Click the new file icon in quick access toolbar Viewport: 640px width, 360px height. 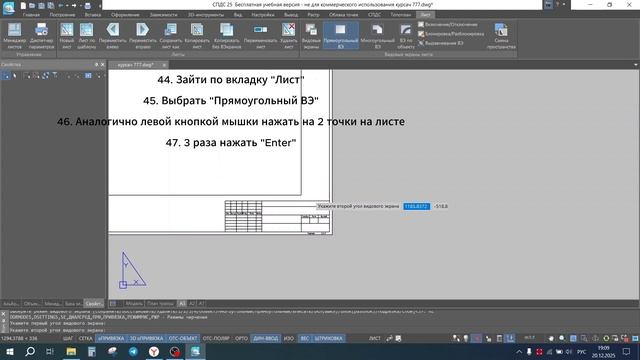(23, 6)
